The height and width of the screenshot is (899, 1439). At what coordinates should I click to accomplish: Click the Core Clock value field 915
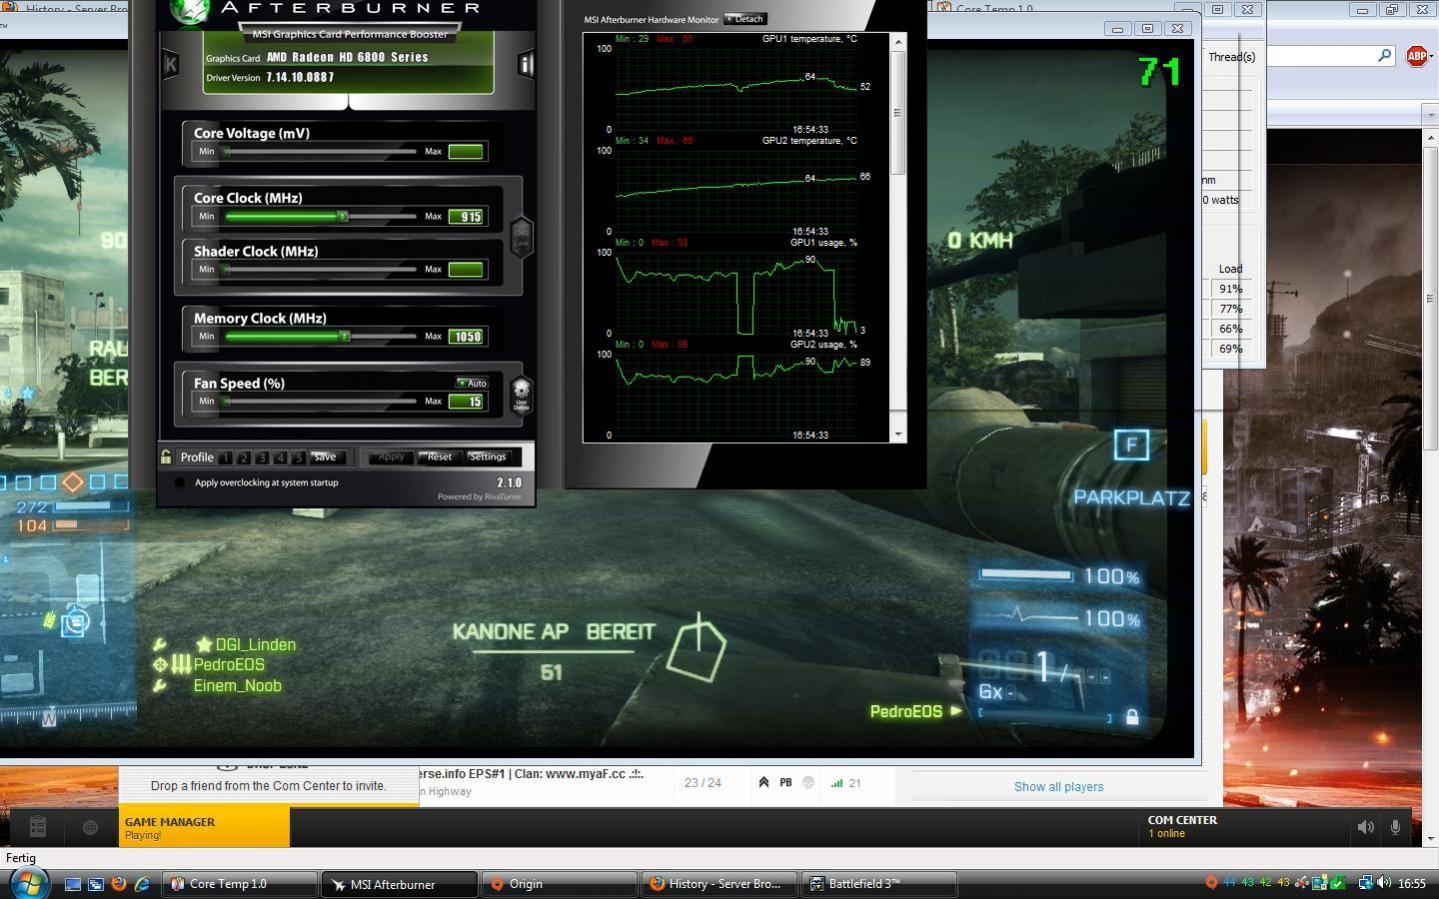(467, 216)
